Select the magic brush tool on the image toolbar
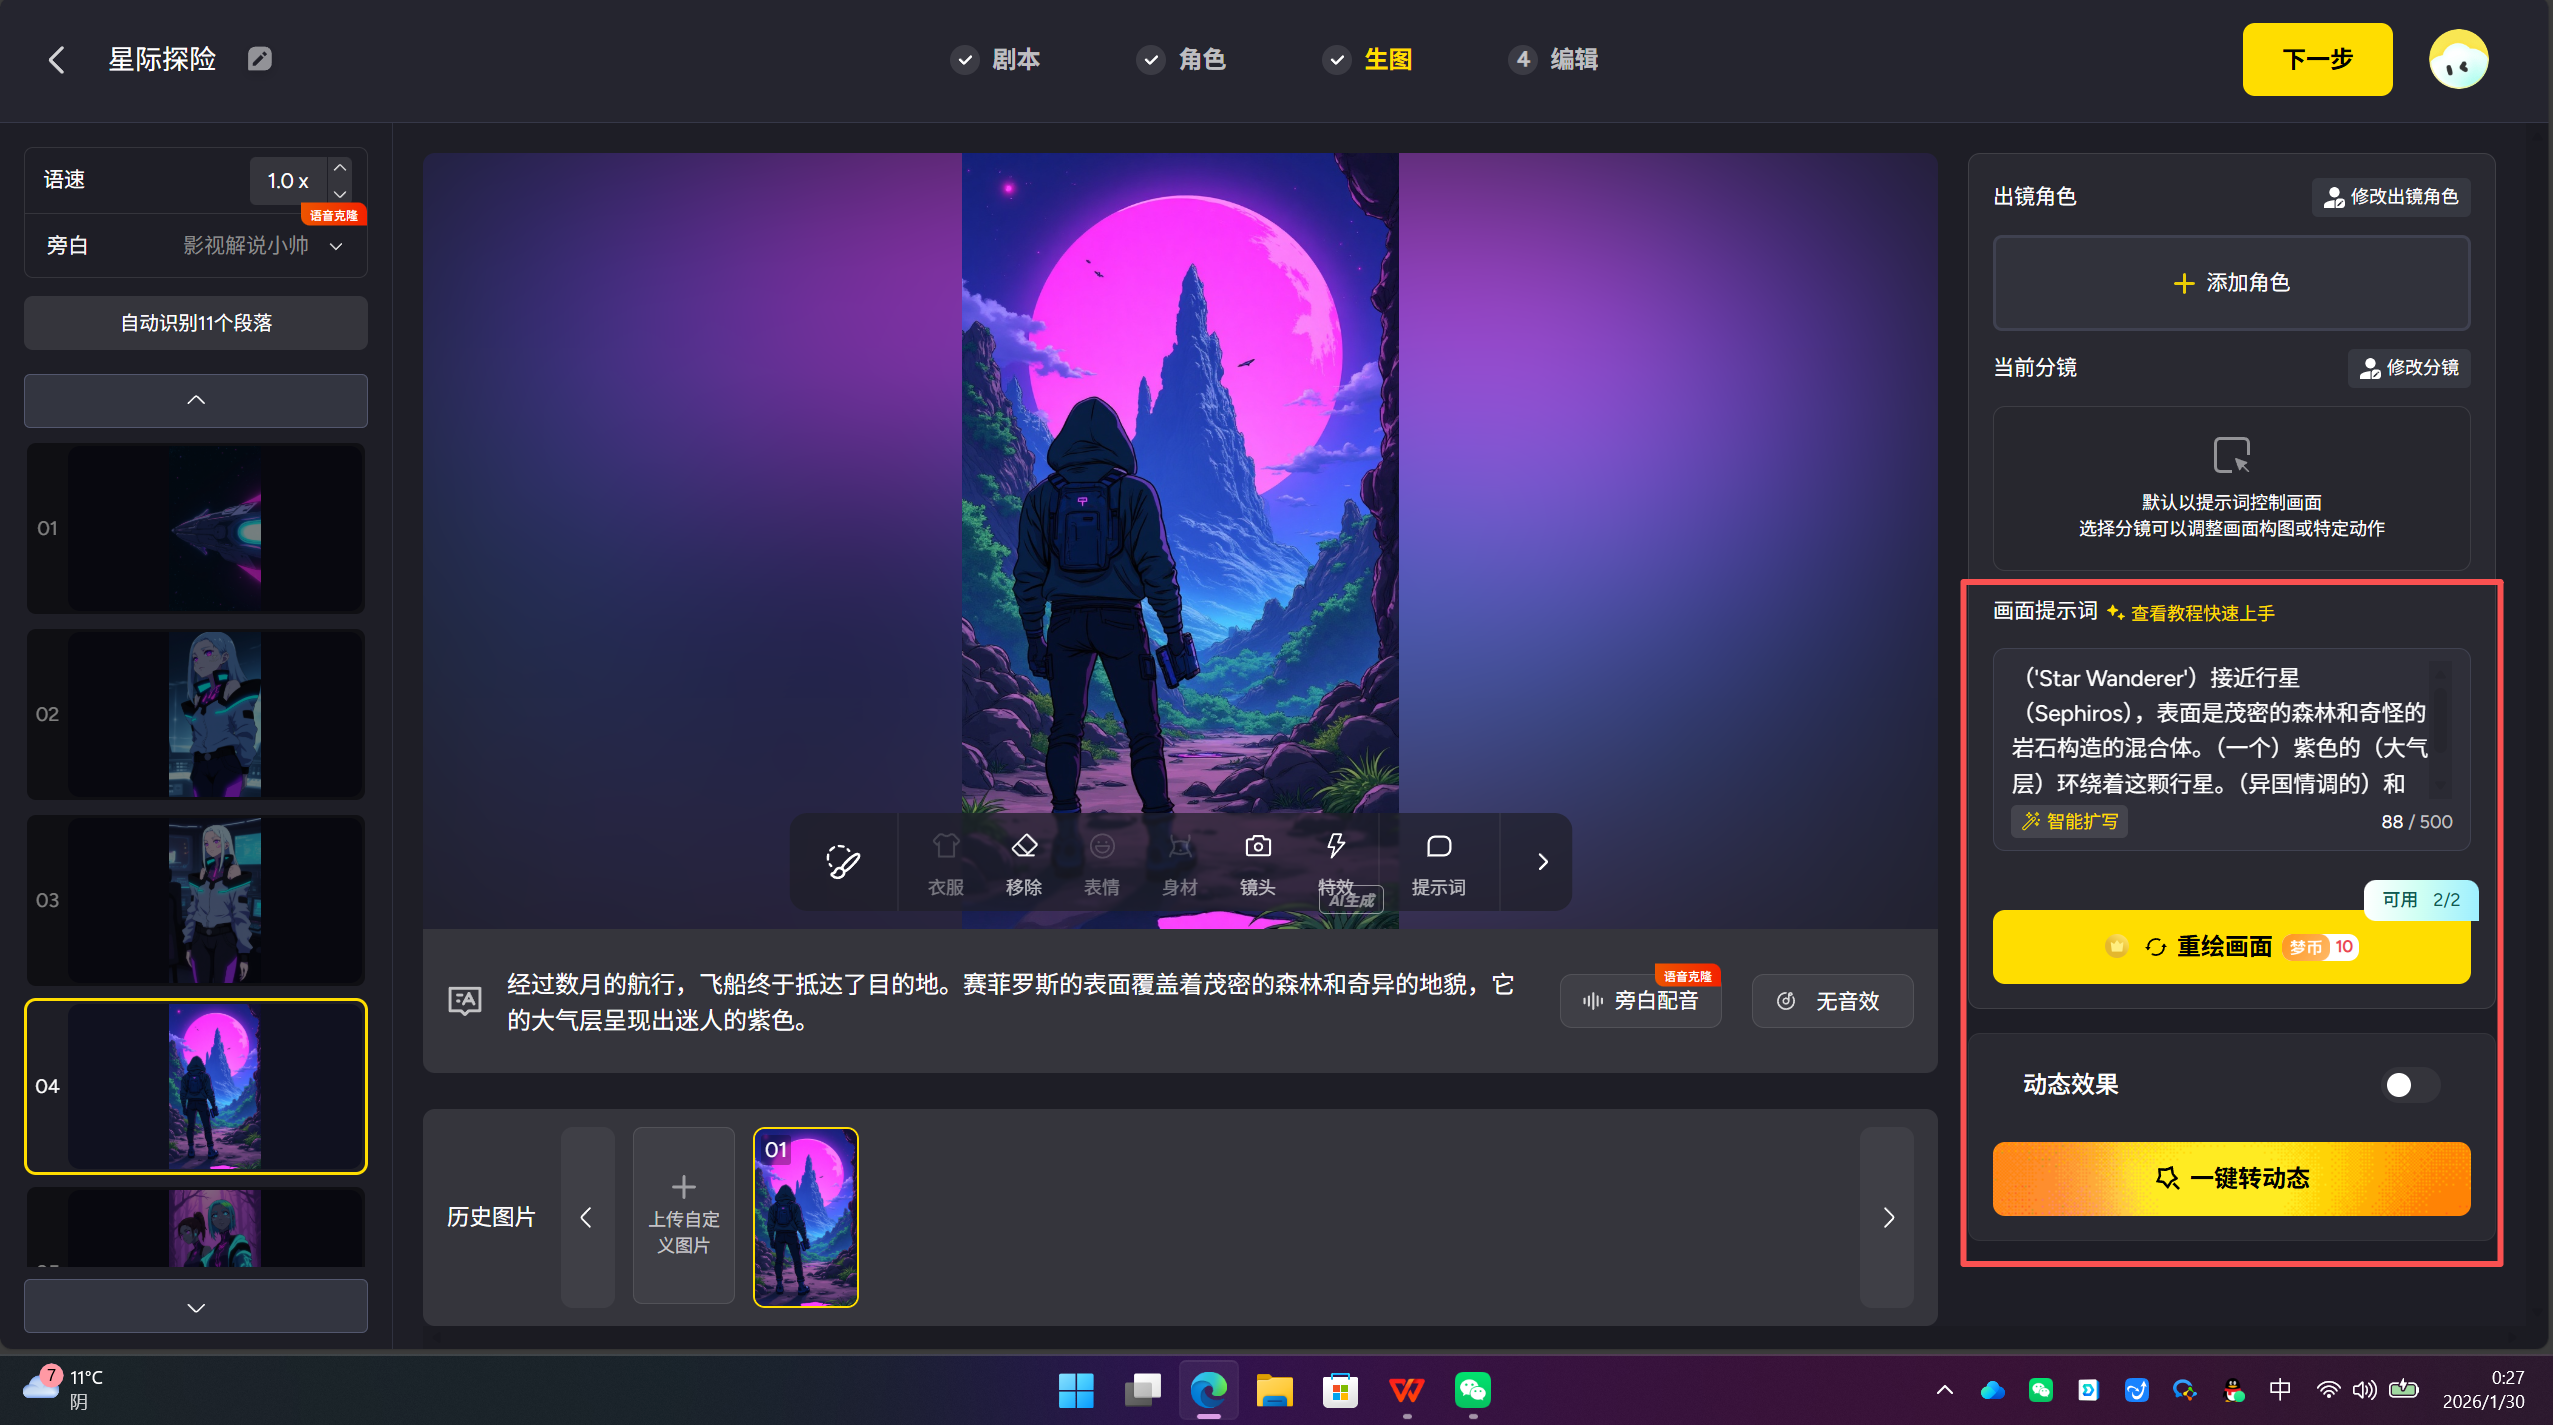Image resolution: width=2553 pixels, height=1425 pixels. [x=841, y=862]
